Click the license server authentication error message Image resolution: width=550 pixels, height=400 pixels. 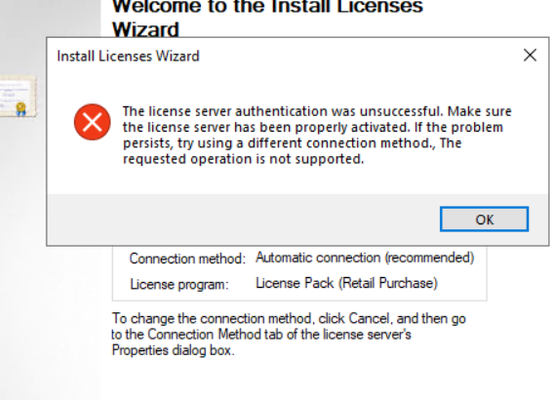317,135
